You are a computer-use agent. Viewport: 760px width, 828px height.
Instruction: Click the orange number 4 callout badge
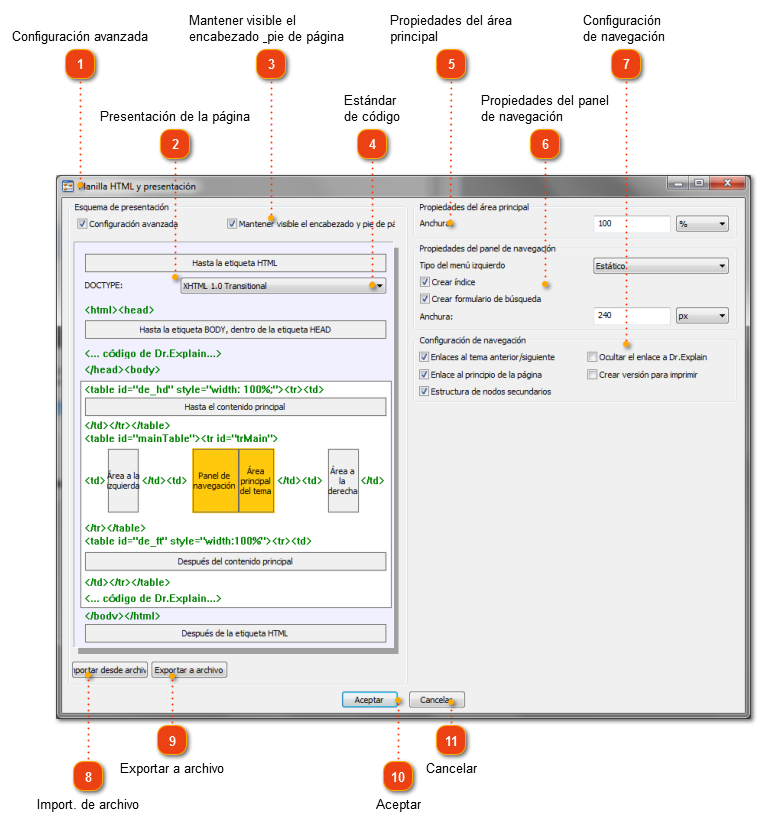pos(372,144)
